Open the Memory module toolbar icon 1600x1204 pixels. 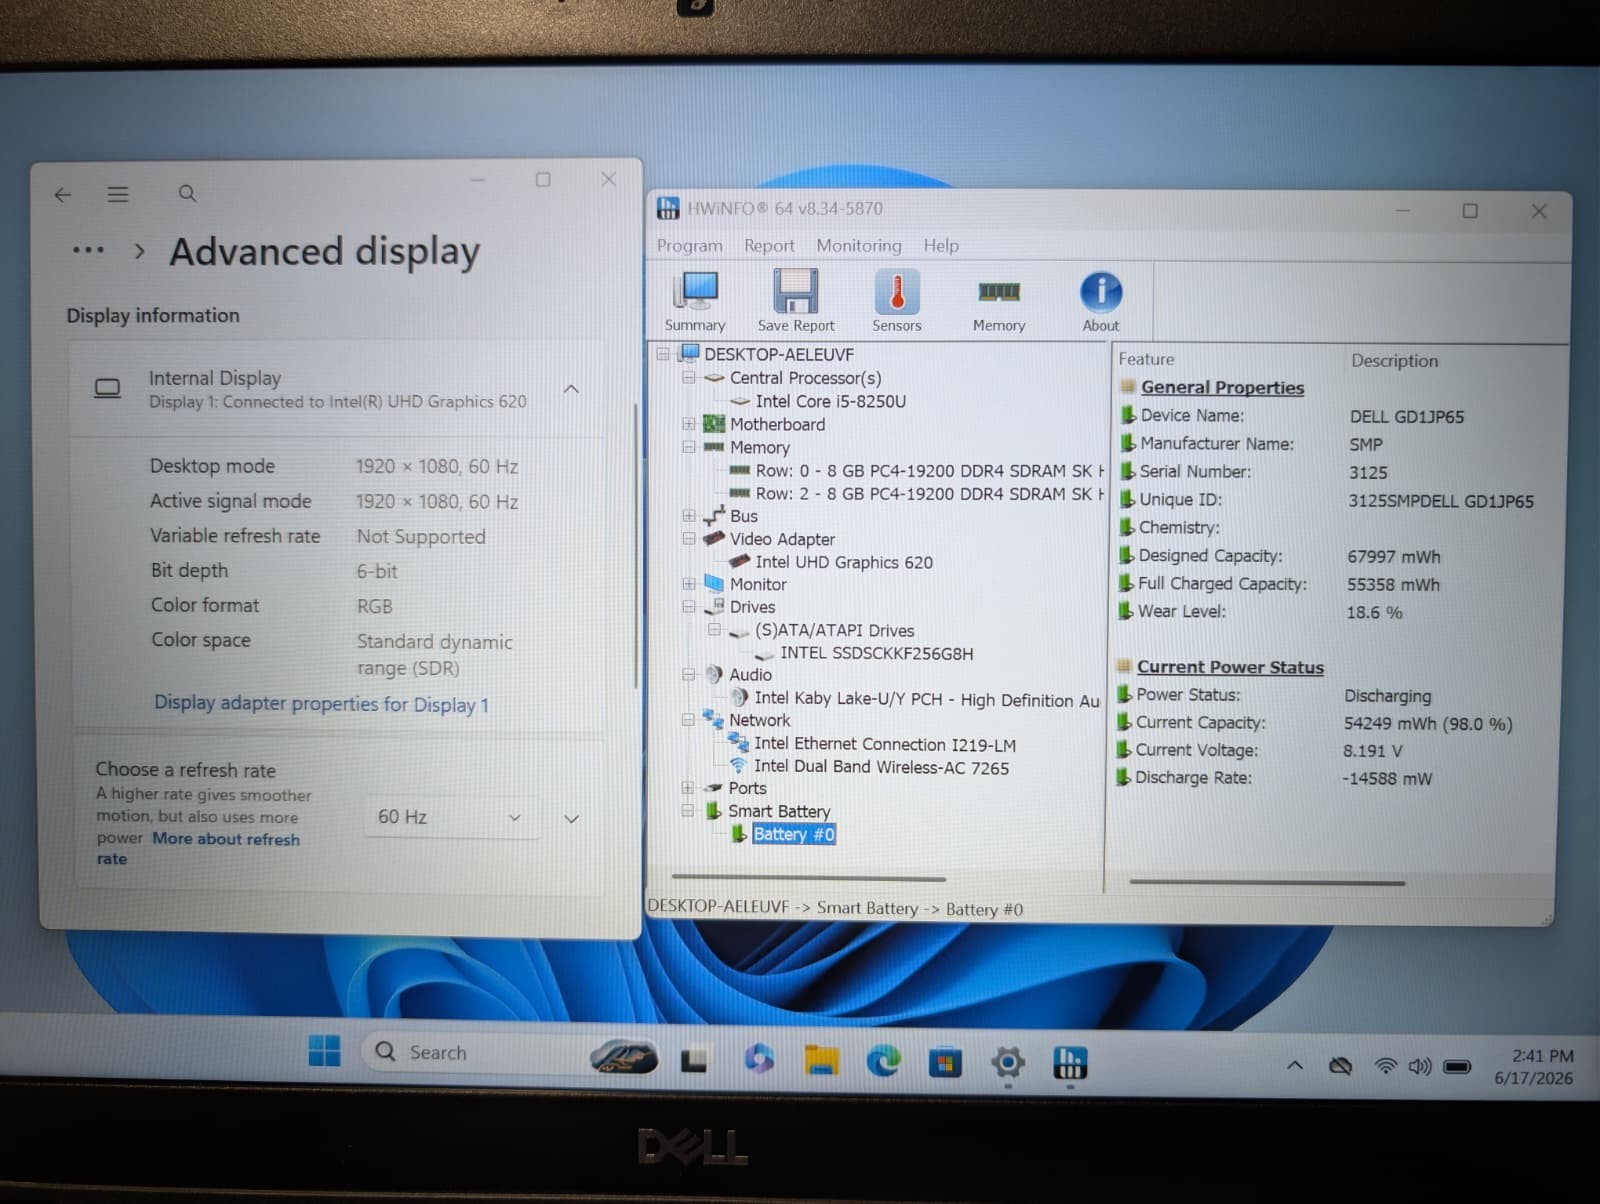[x=999, y=303]
